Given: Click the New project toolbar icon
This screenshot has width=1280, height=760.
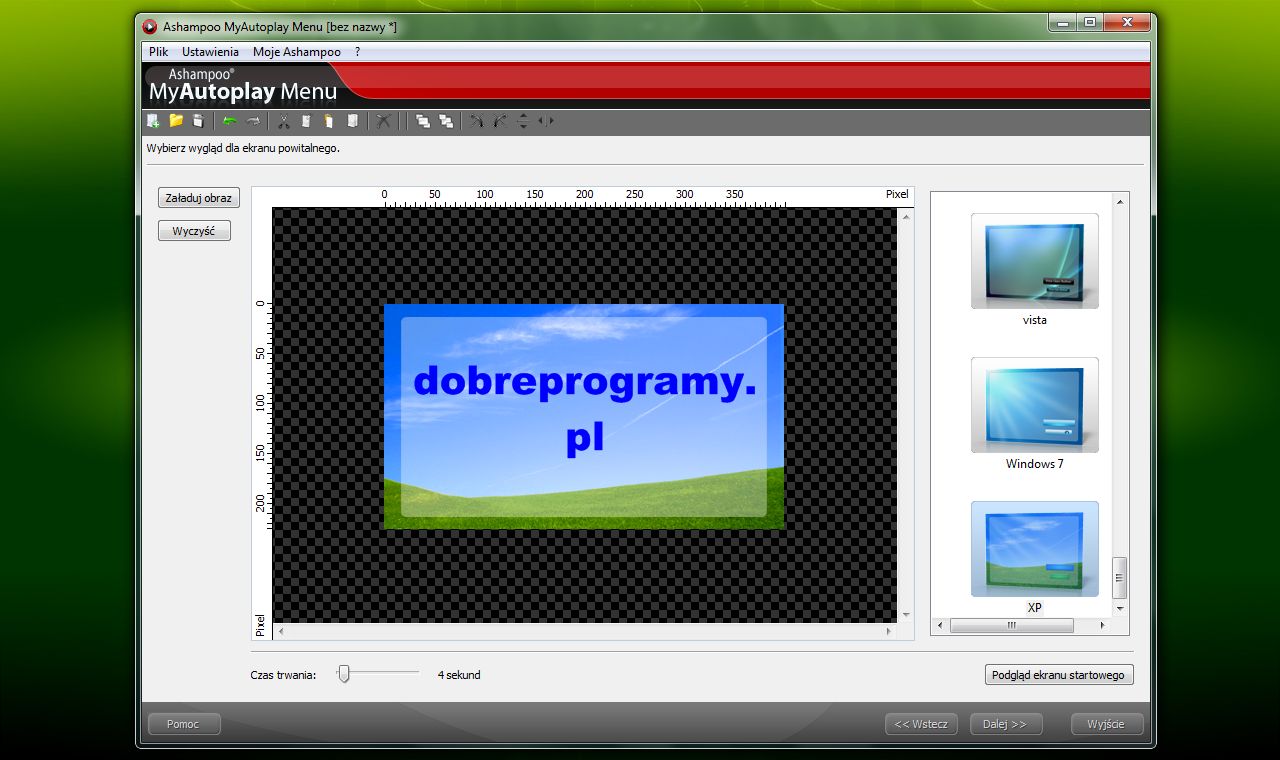Looking at the screenshot, I should [x=153, y=121].
